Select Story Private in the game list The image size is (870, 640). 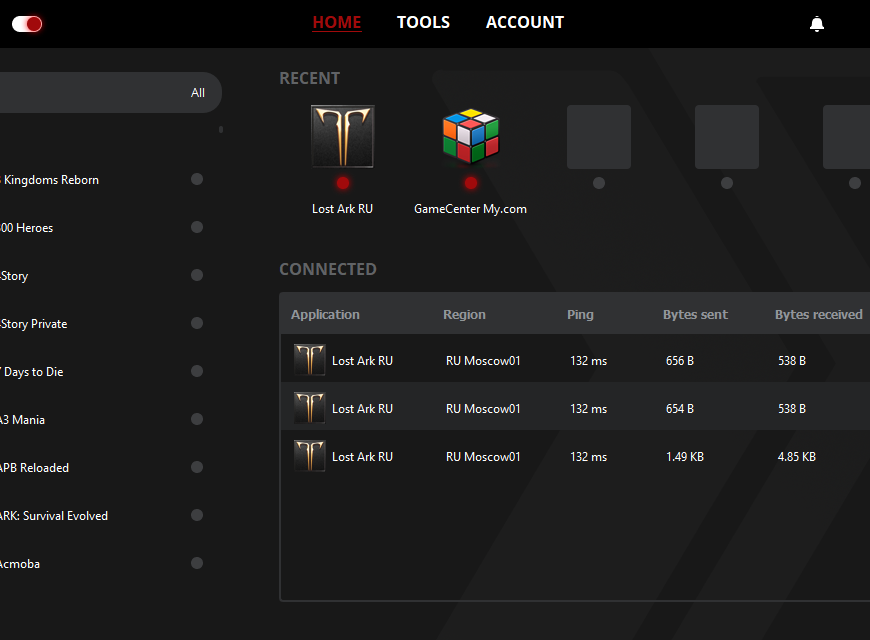pyautogui.click(x=34, y=324)
